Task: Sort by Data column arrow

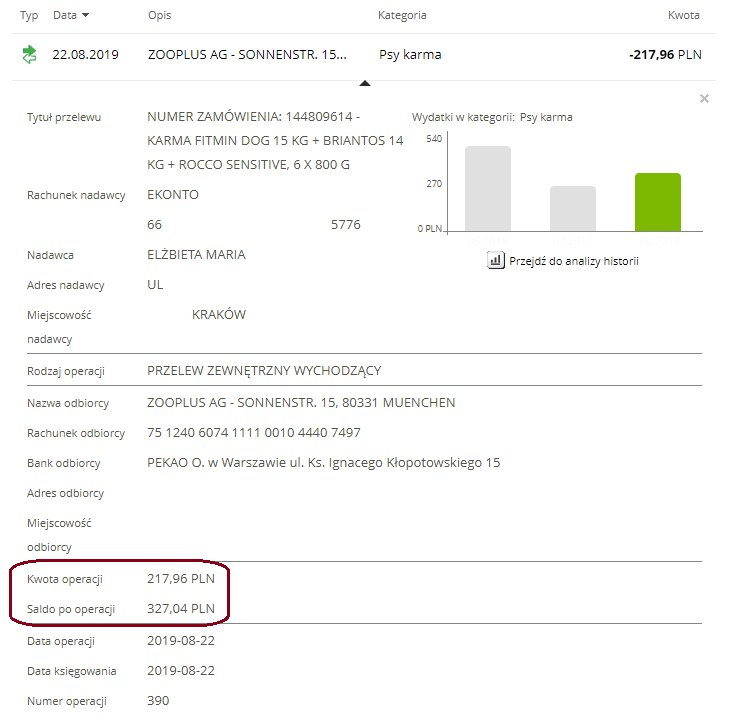Action: (86, 15)
